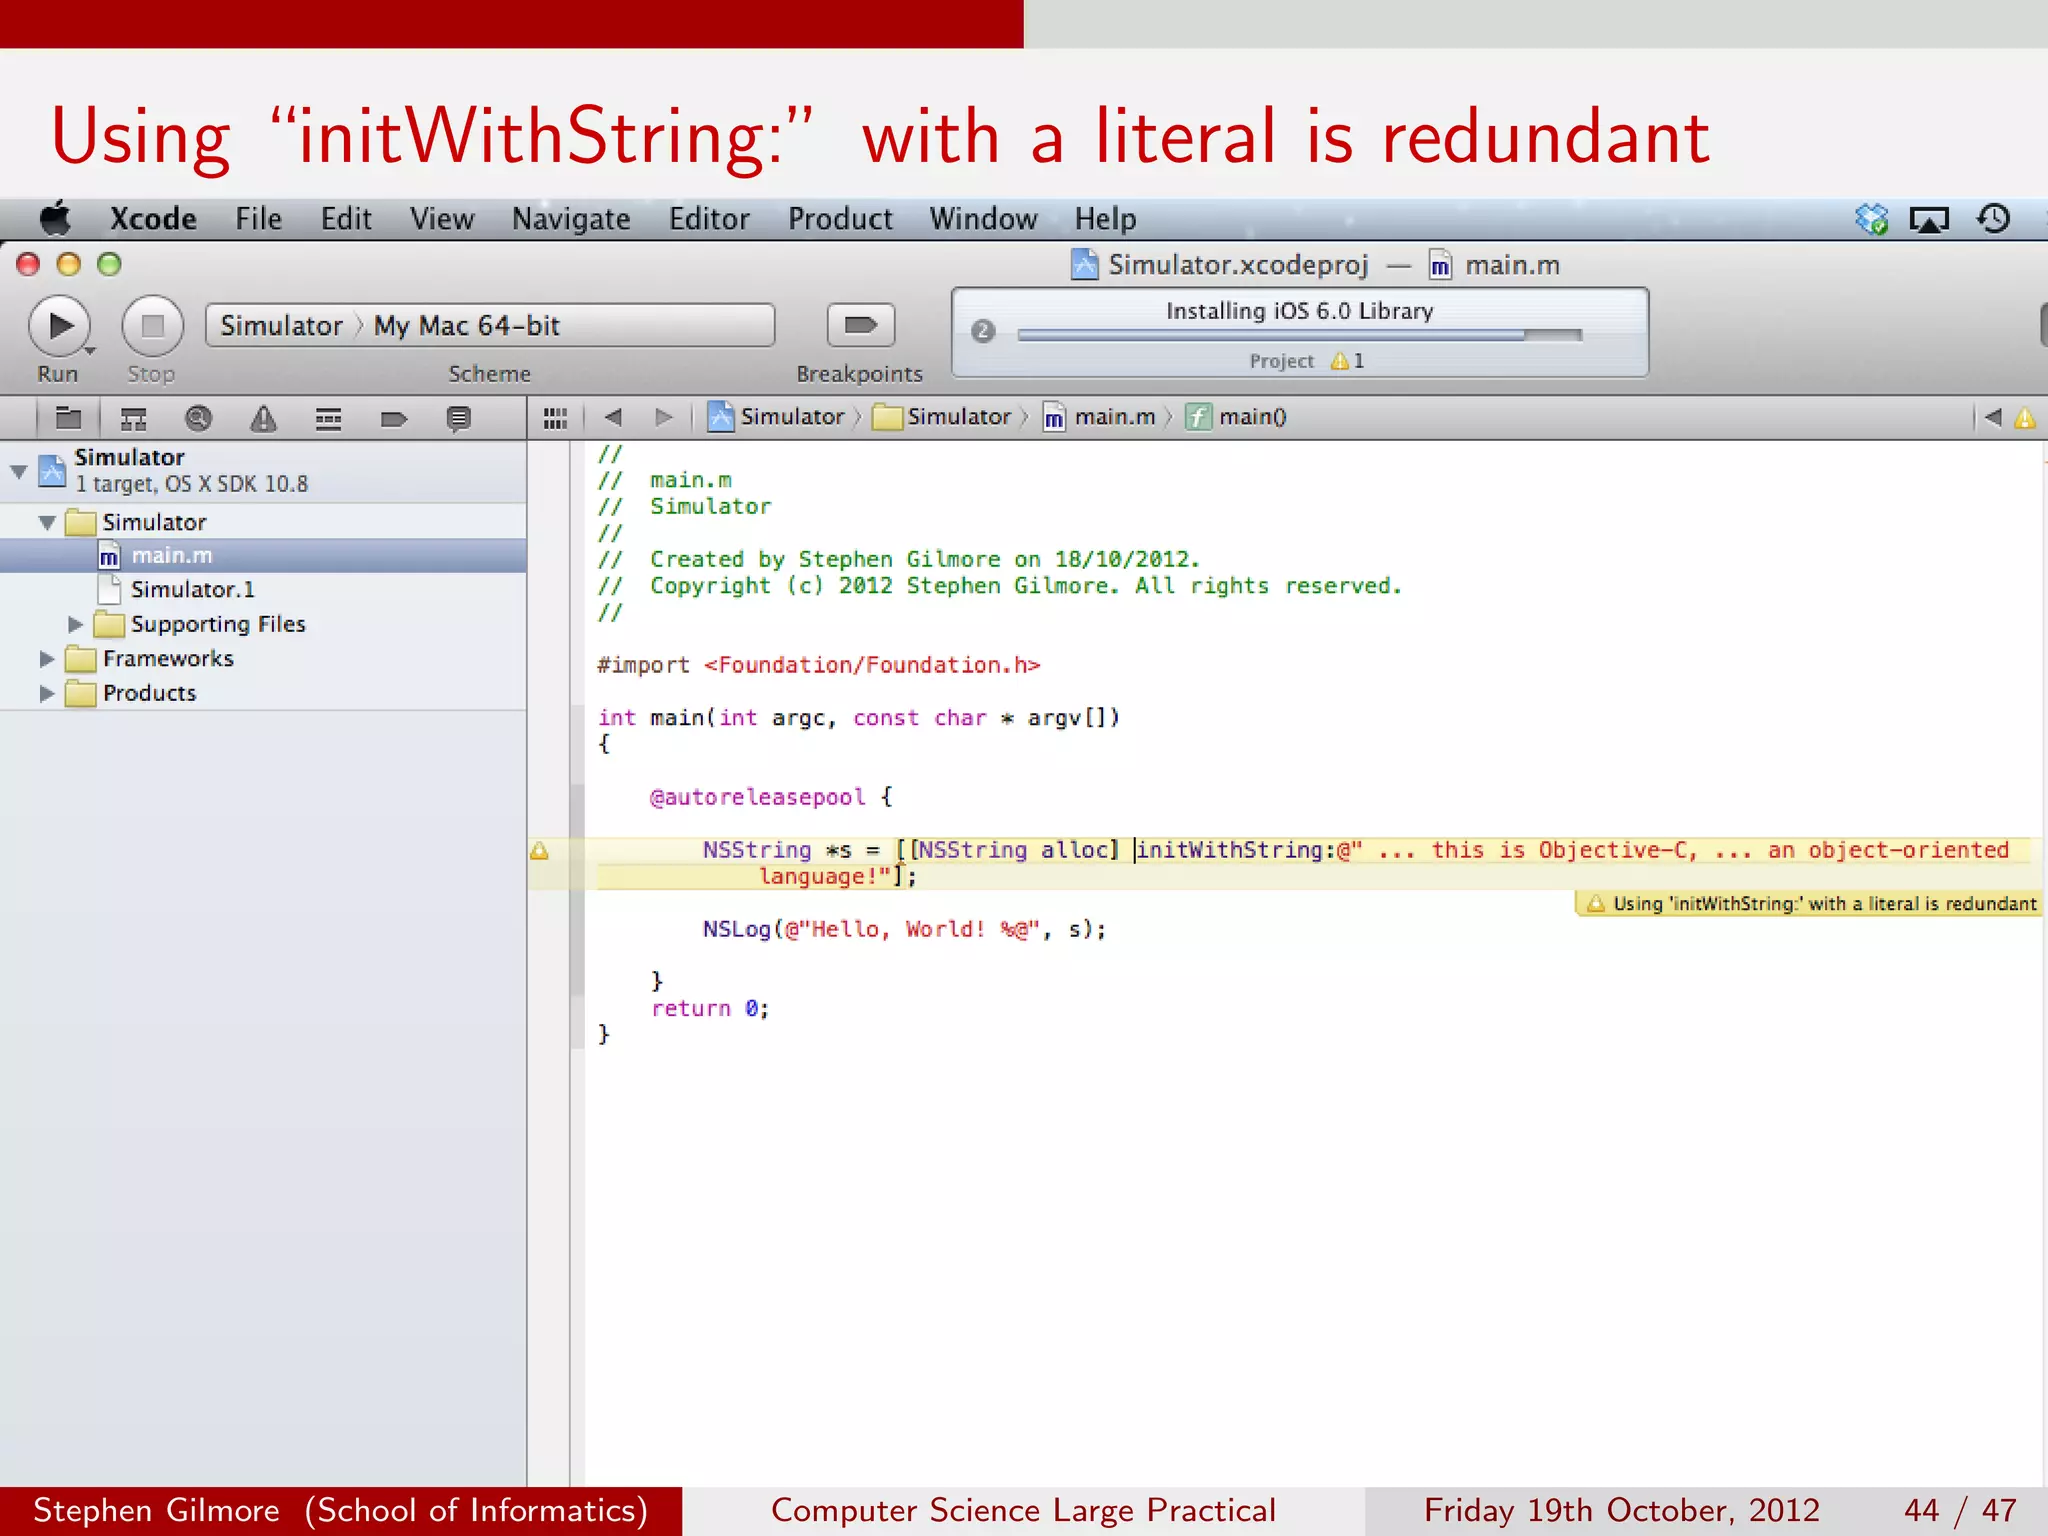Screen dimensions: 2048x1536
Task: Click the activity count badge 2
Action: tap(983, 331)
